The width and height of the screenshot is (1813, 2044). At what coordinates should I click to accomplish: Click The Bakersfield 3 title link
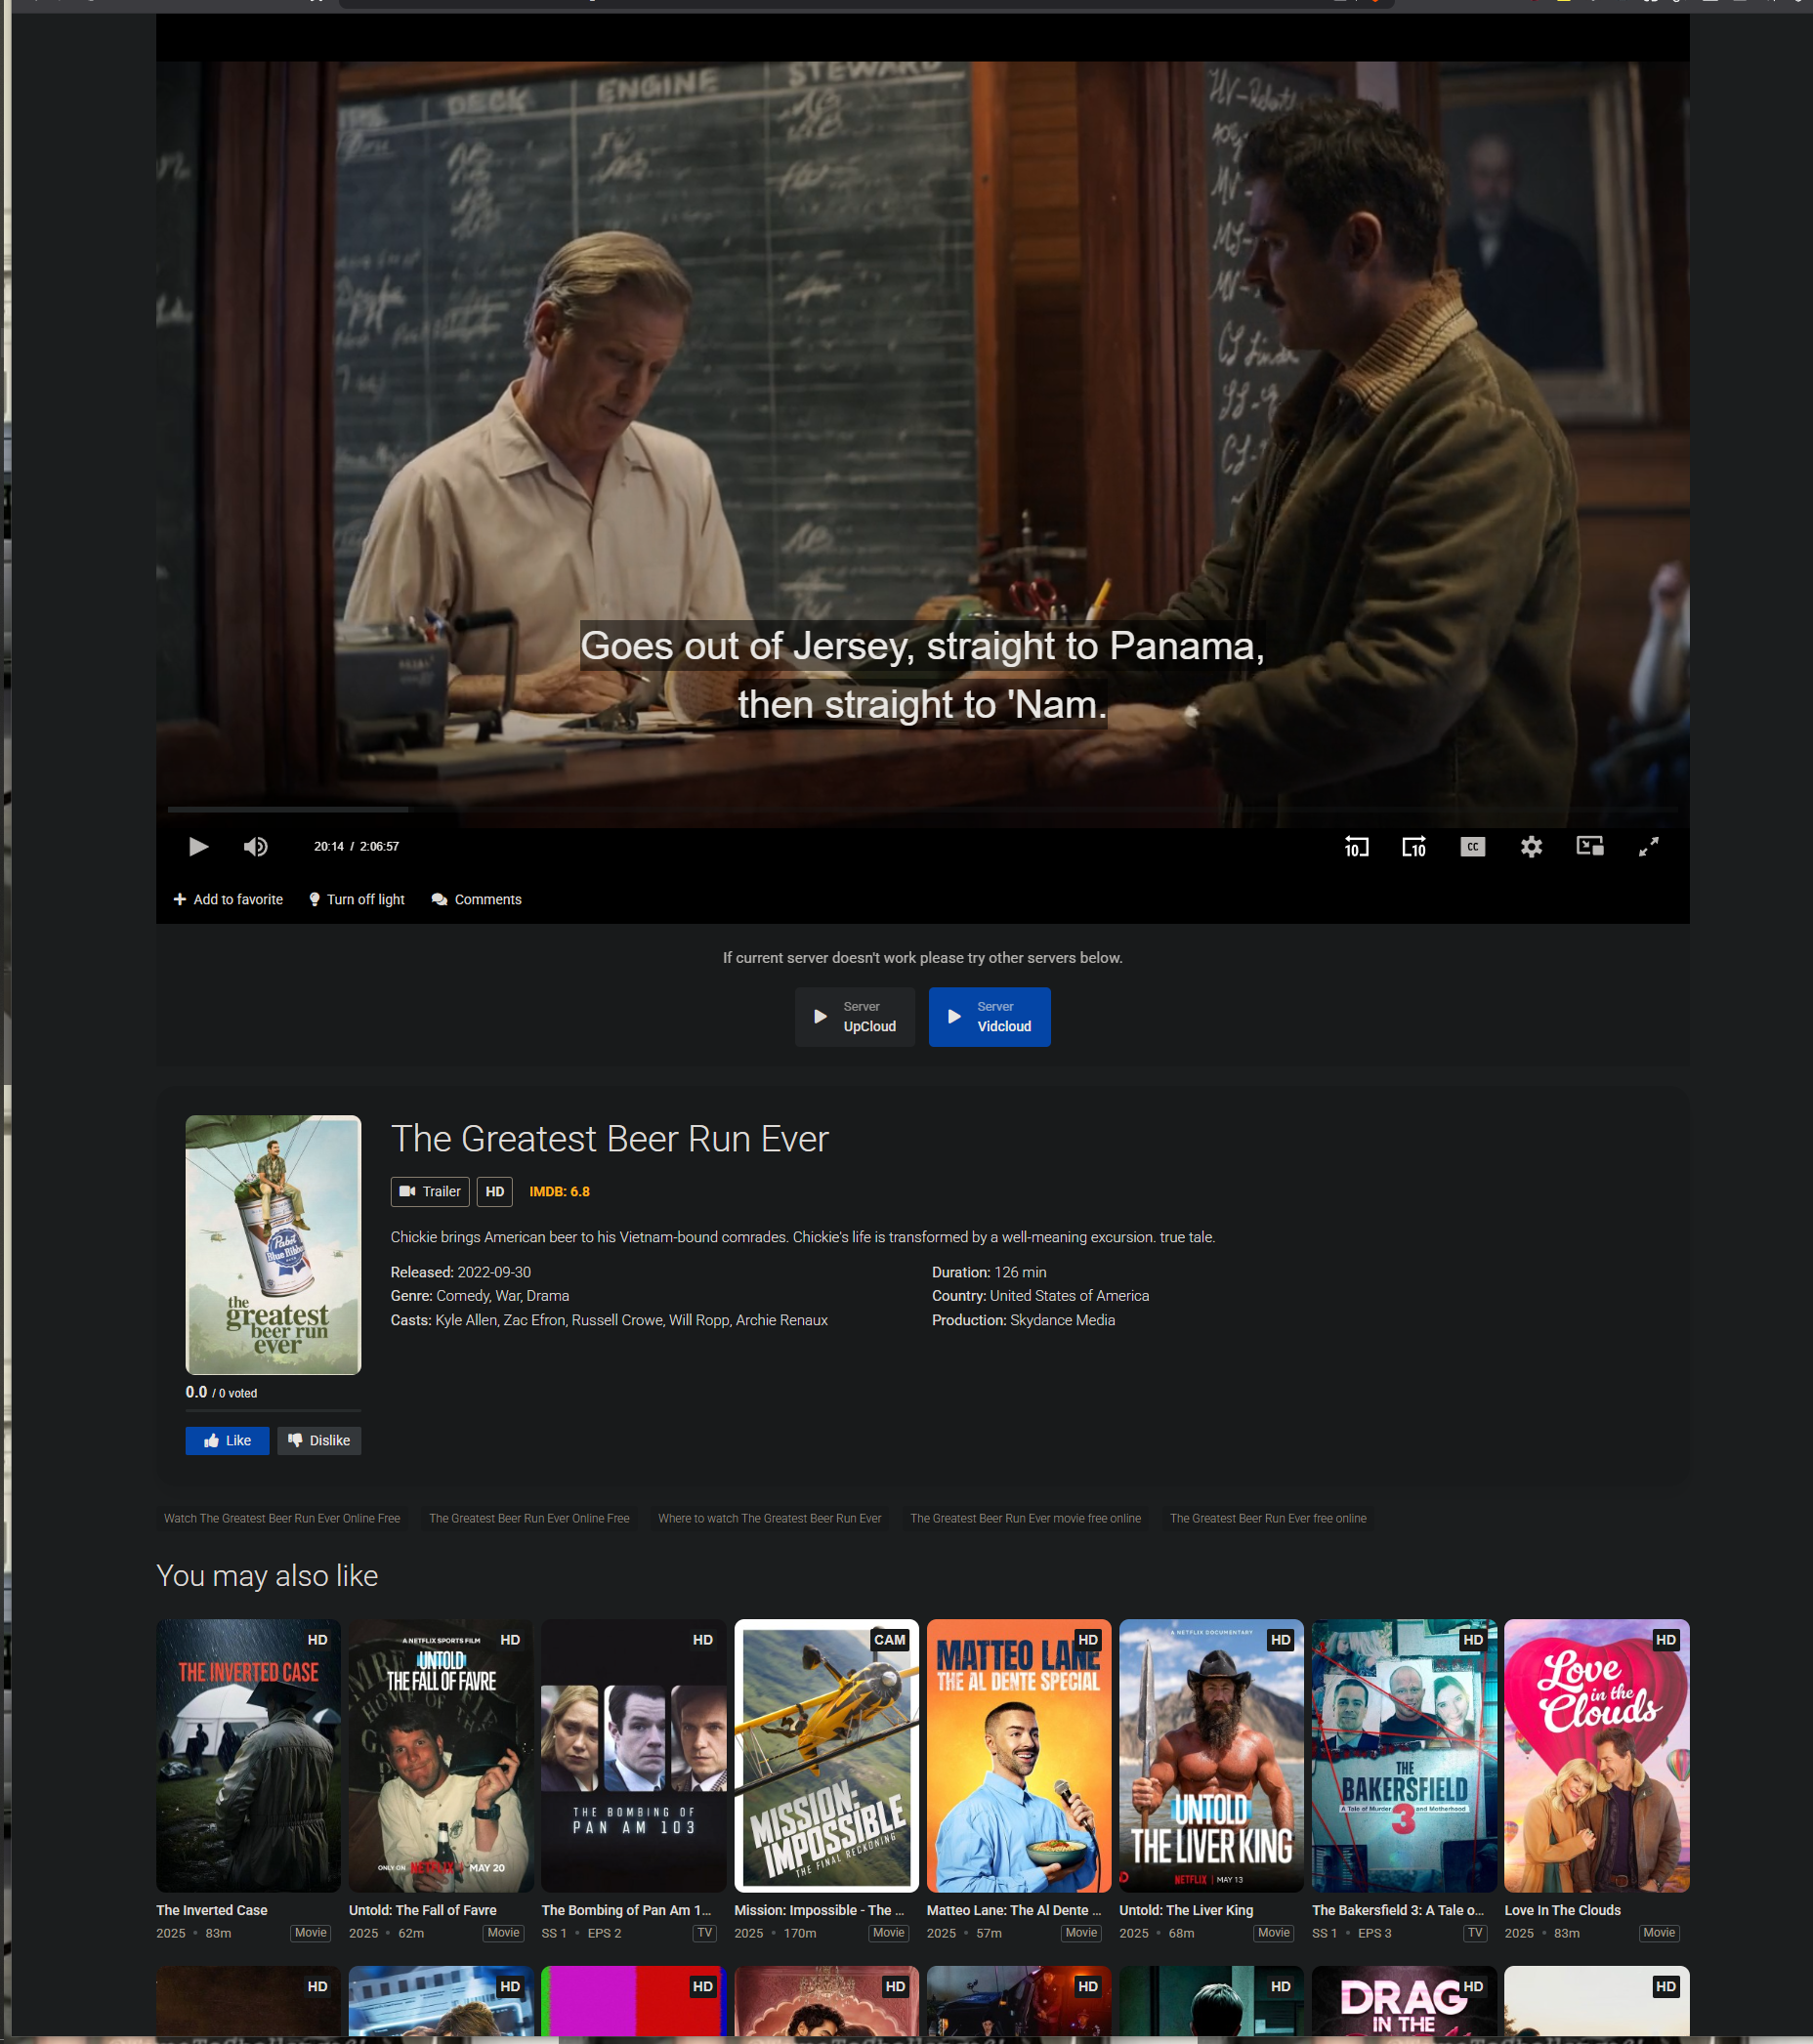[x=1398, y=1910]
